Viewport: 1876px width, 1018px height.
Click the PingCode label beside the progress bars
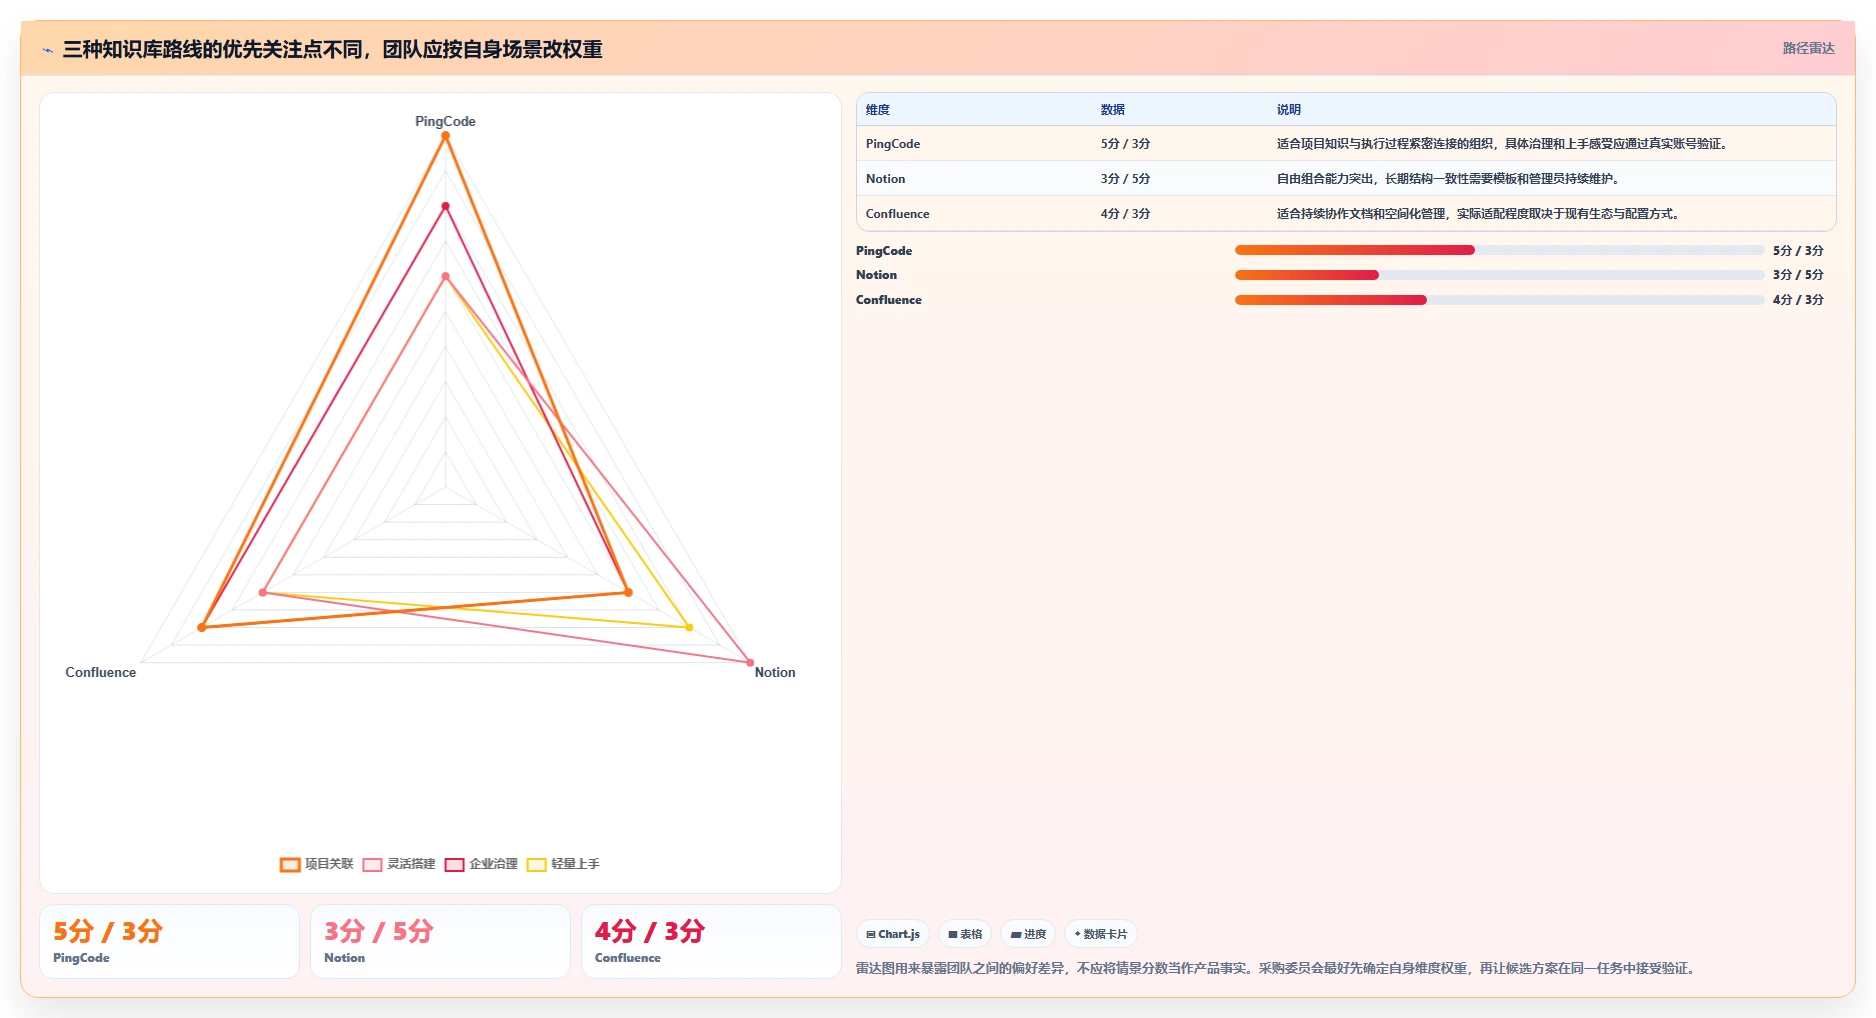(884, 251)
